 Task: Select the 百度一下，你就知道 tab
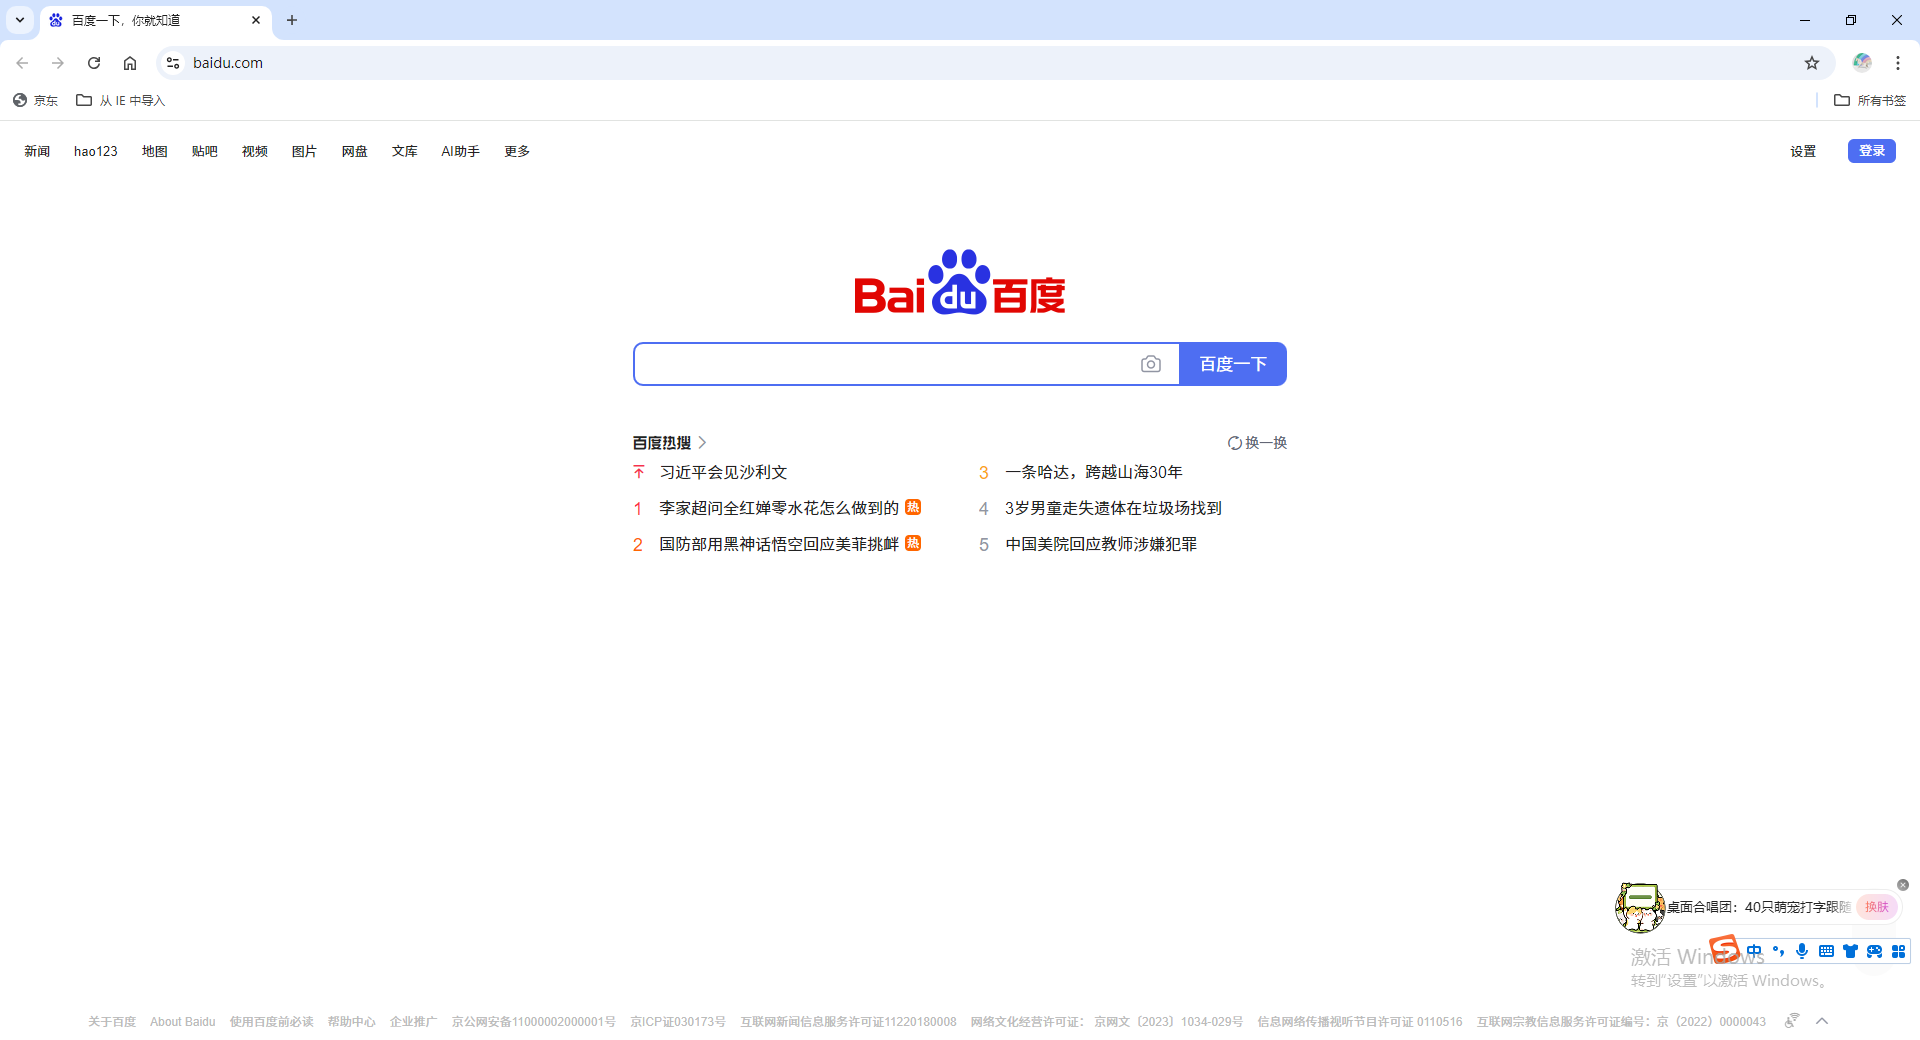pos(156,21)
